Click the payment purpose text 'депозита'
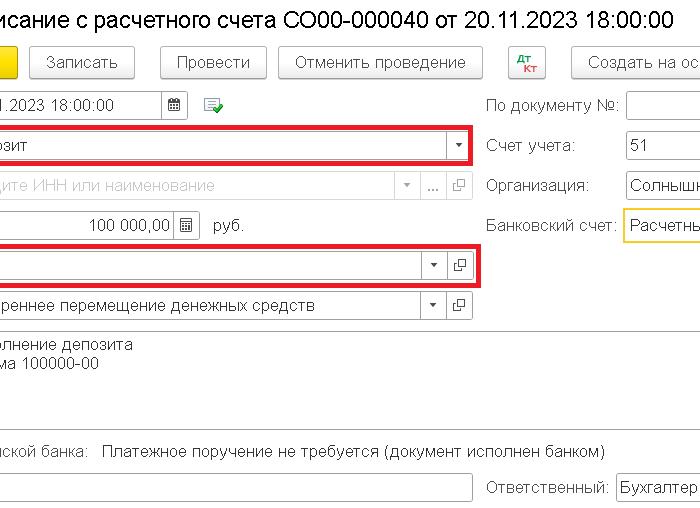This screenshot has width=700, height=508. pos(97,345)
